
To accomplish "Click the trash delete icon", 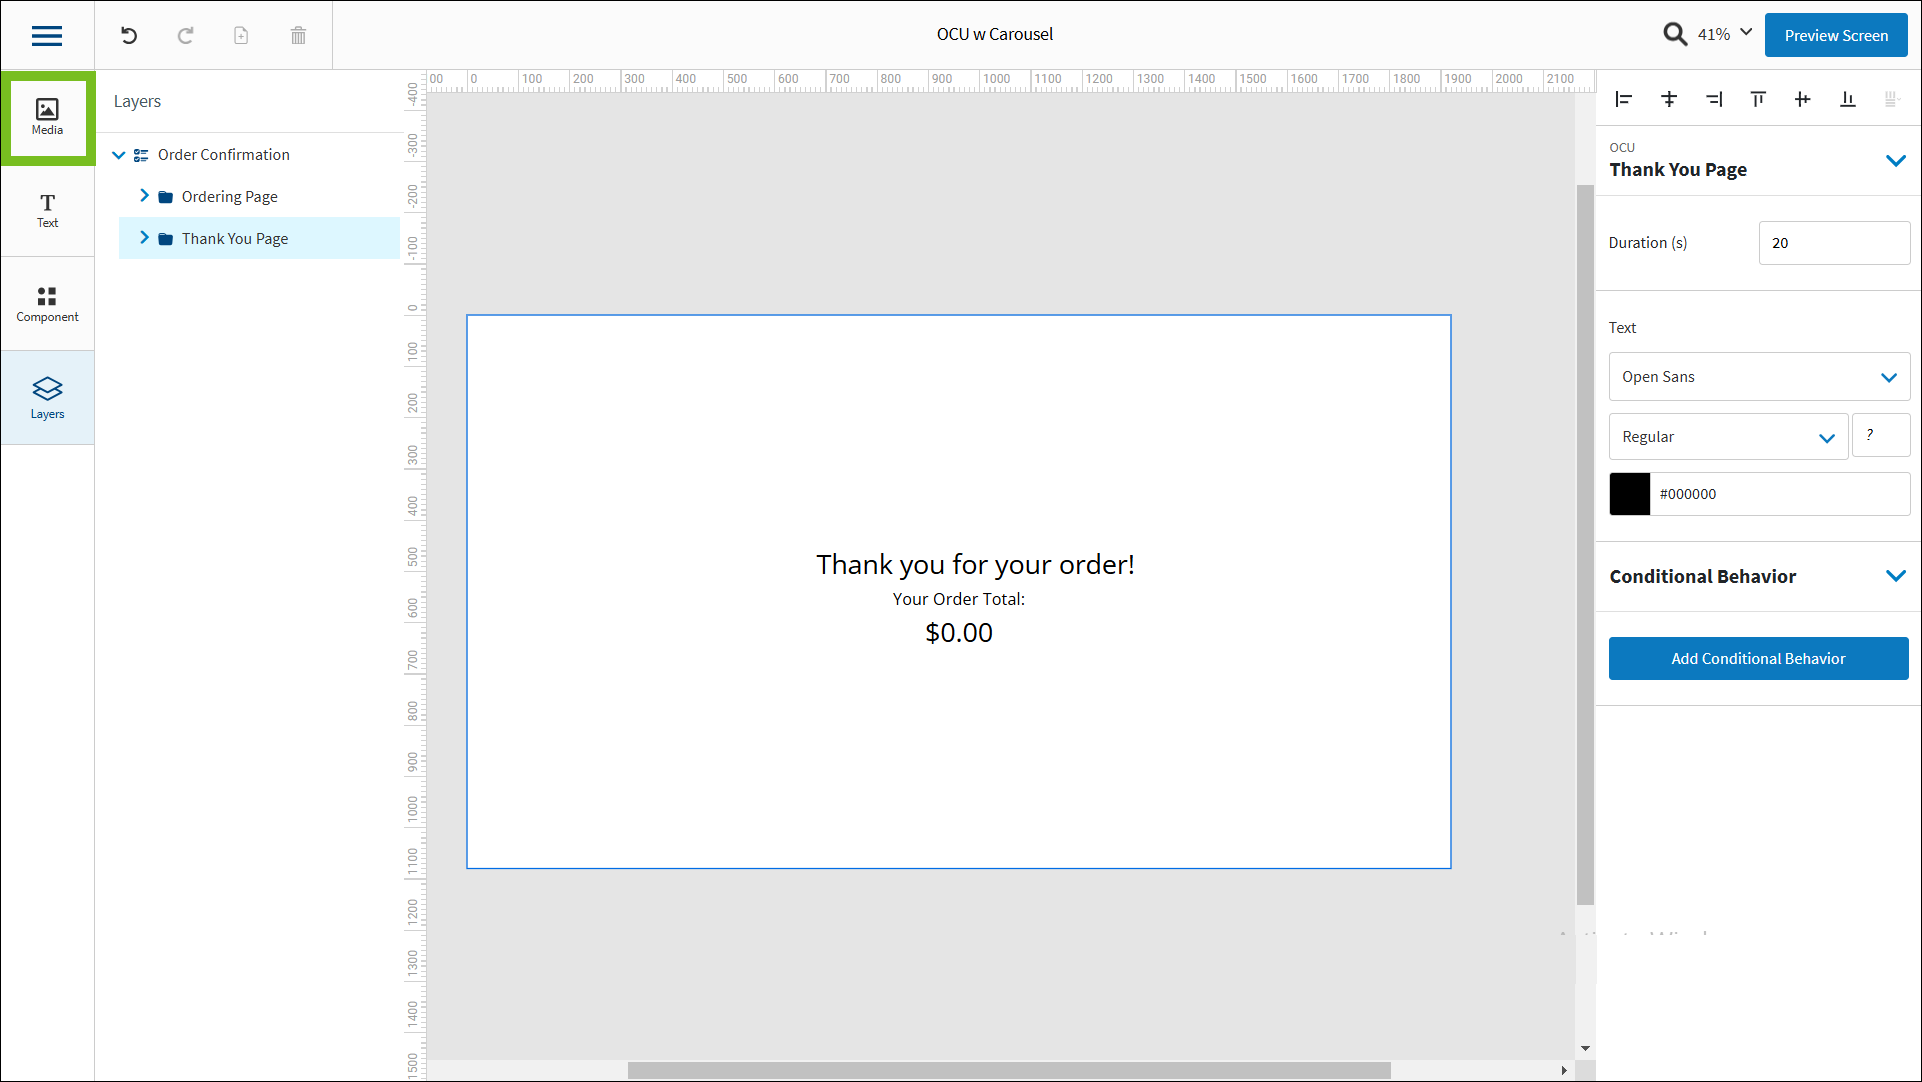I will point(297,35).
